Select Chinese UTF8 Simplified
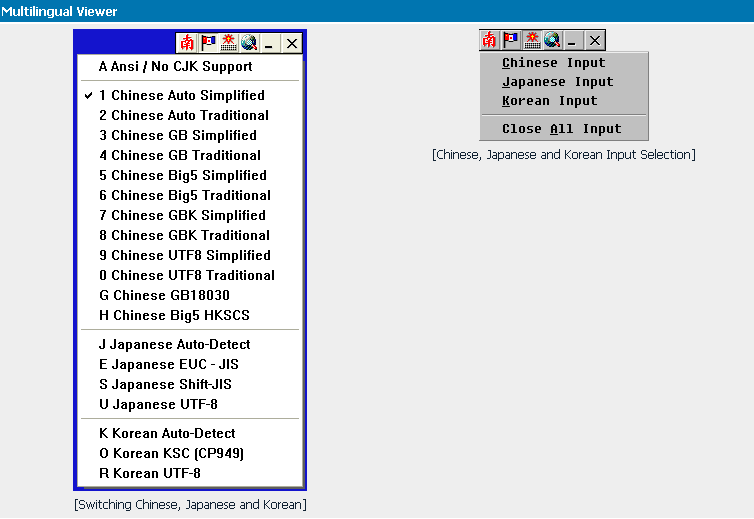 190,255
